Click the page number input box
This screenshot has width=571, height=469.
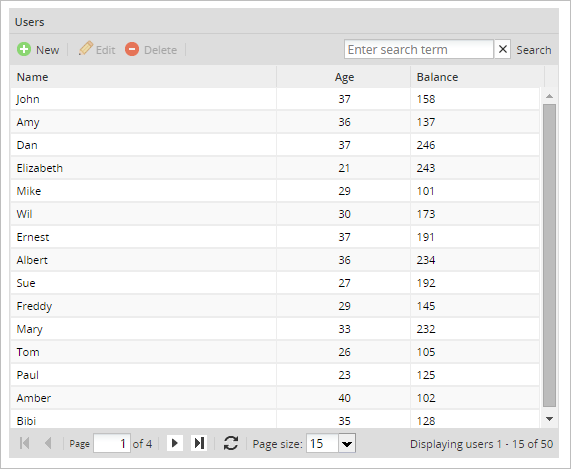point(112,443)
